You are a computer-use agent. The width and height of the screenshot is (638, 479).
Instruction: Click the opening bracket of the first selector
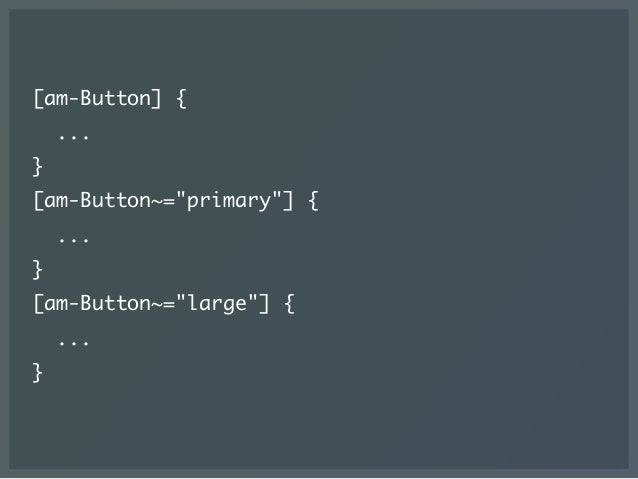pos(37,99)
